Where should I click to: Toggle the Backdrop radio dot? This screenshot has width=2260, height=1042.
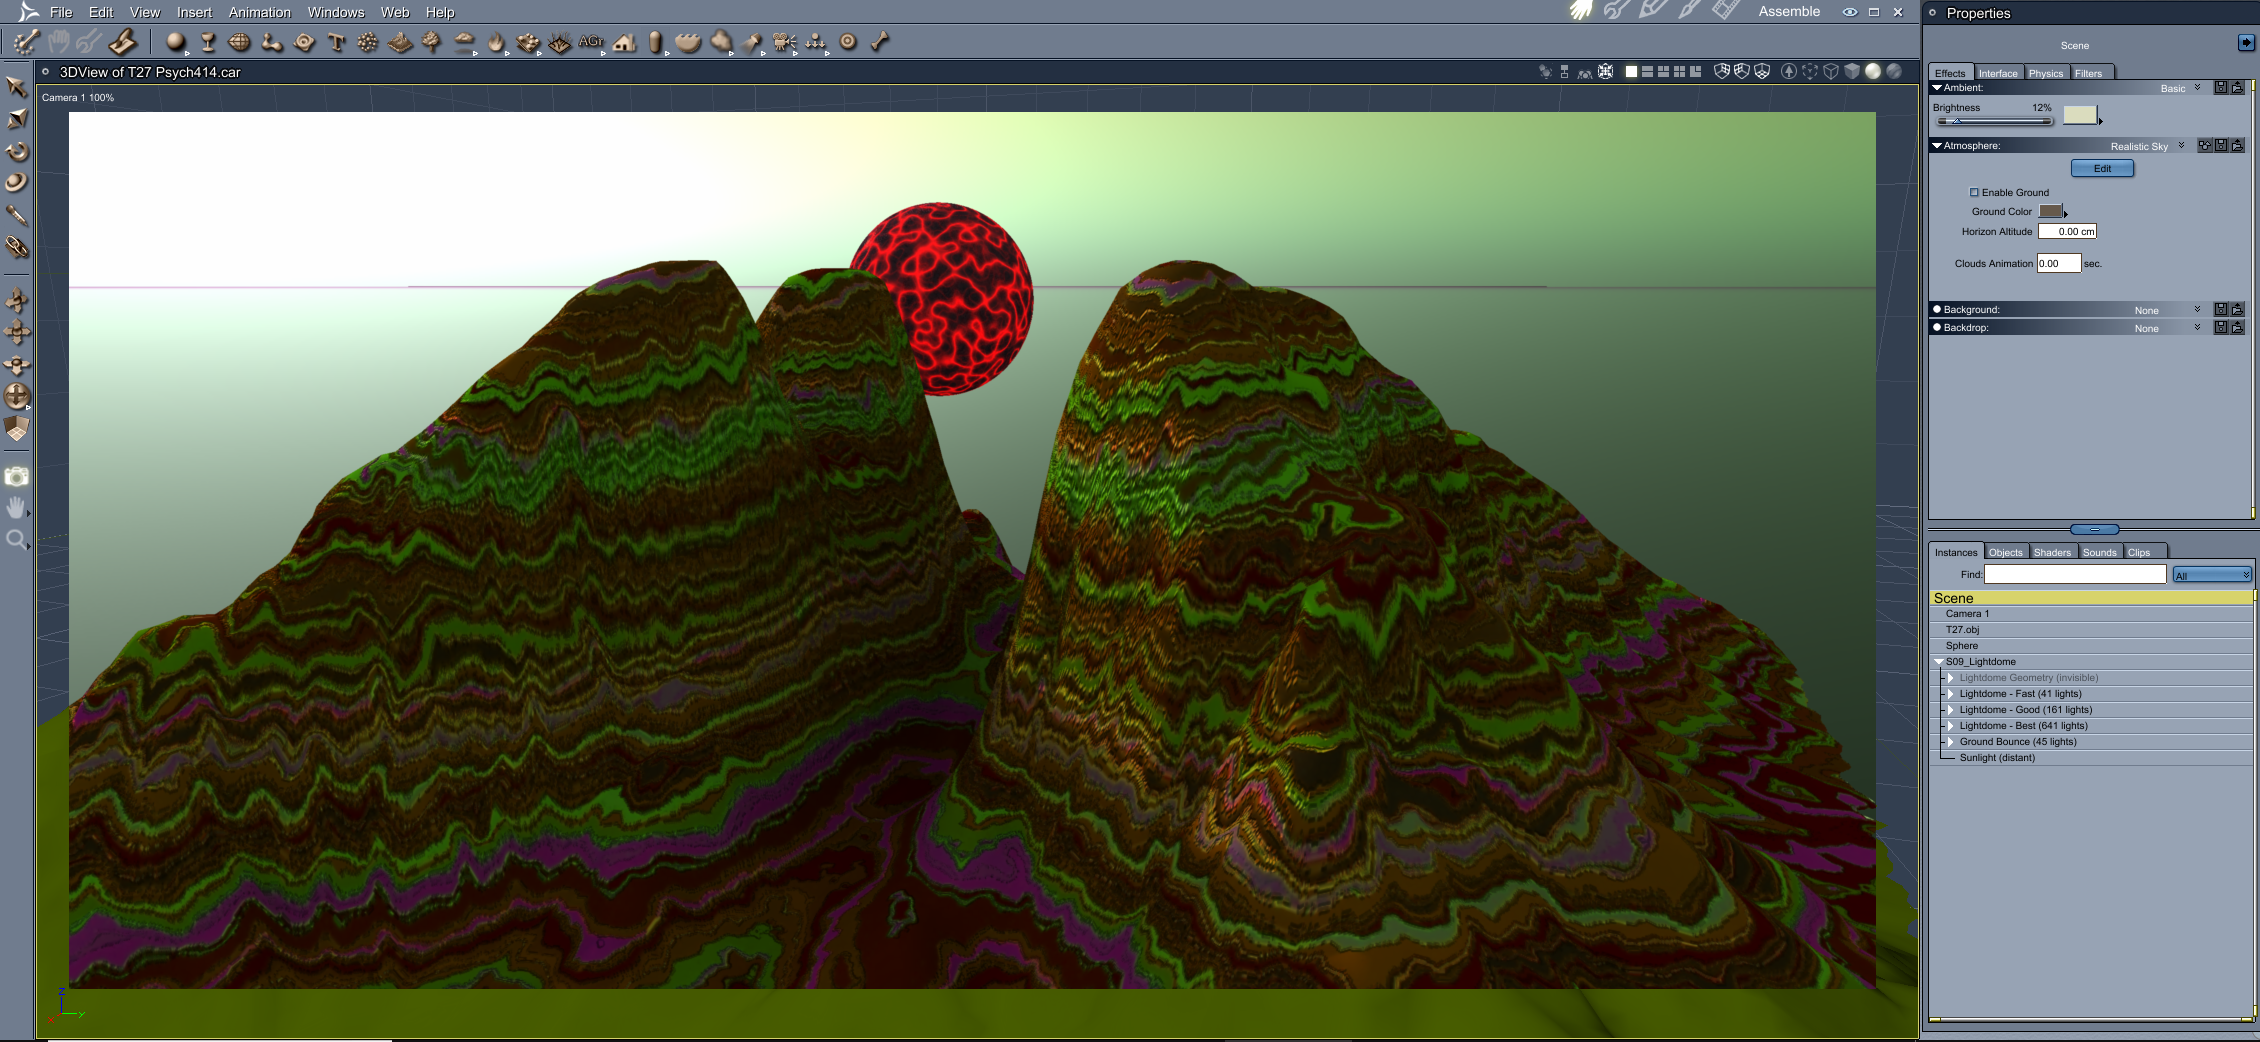click(1937, 328)
